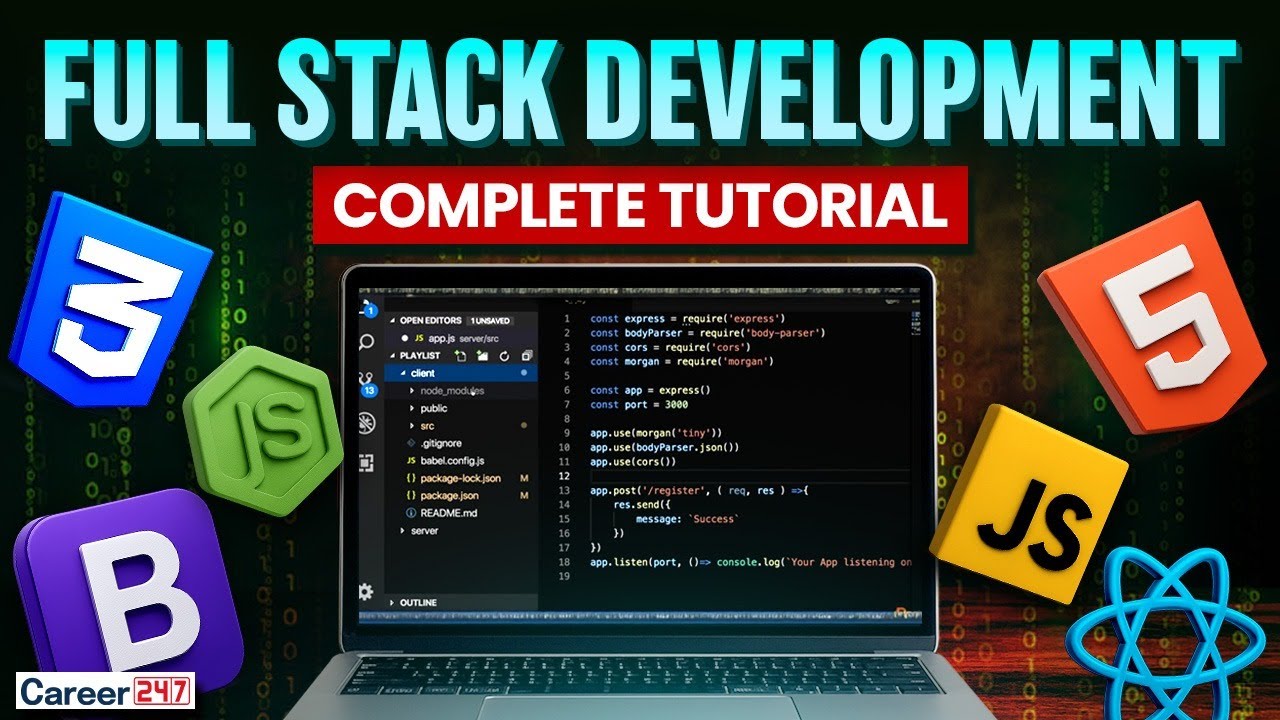Open the package-lock.json file

(461, 478)
